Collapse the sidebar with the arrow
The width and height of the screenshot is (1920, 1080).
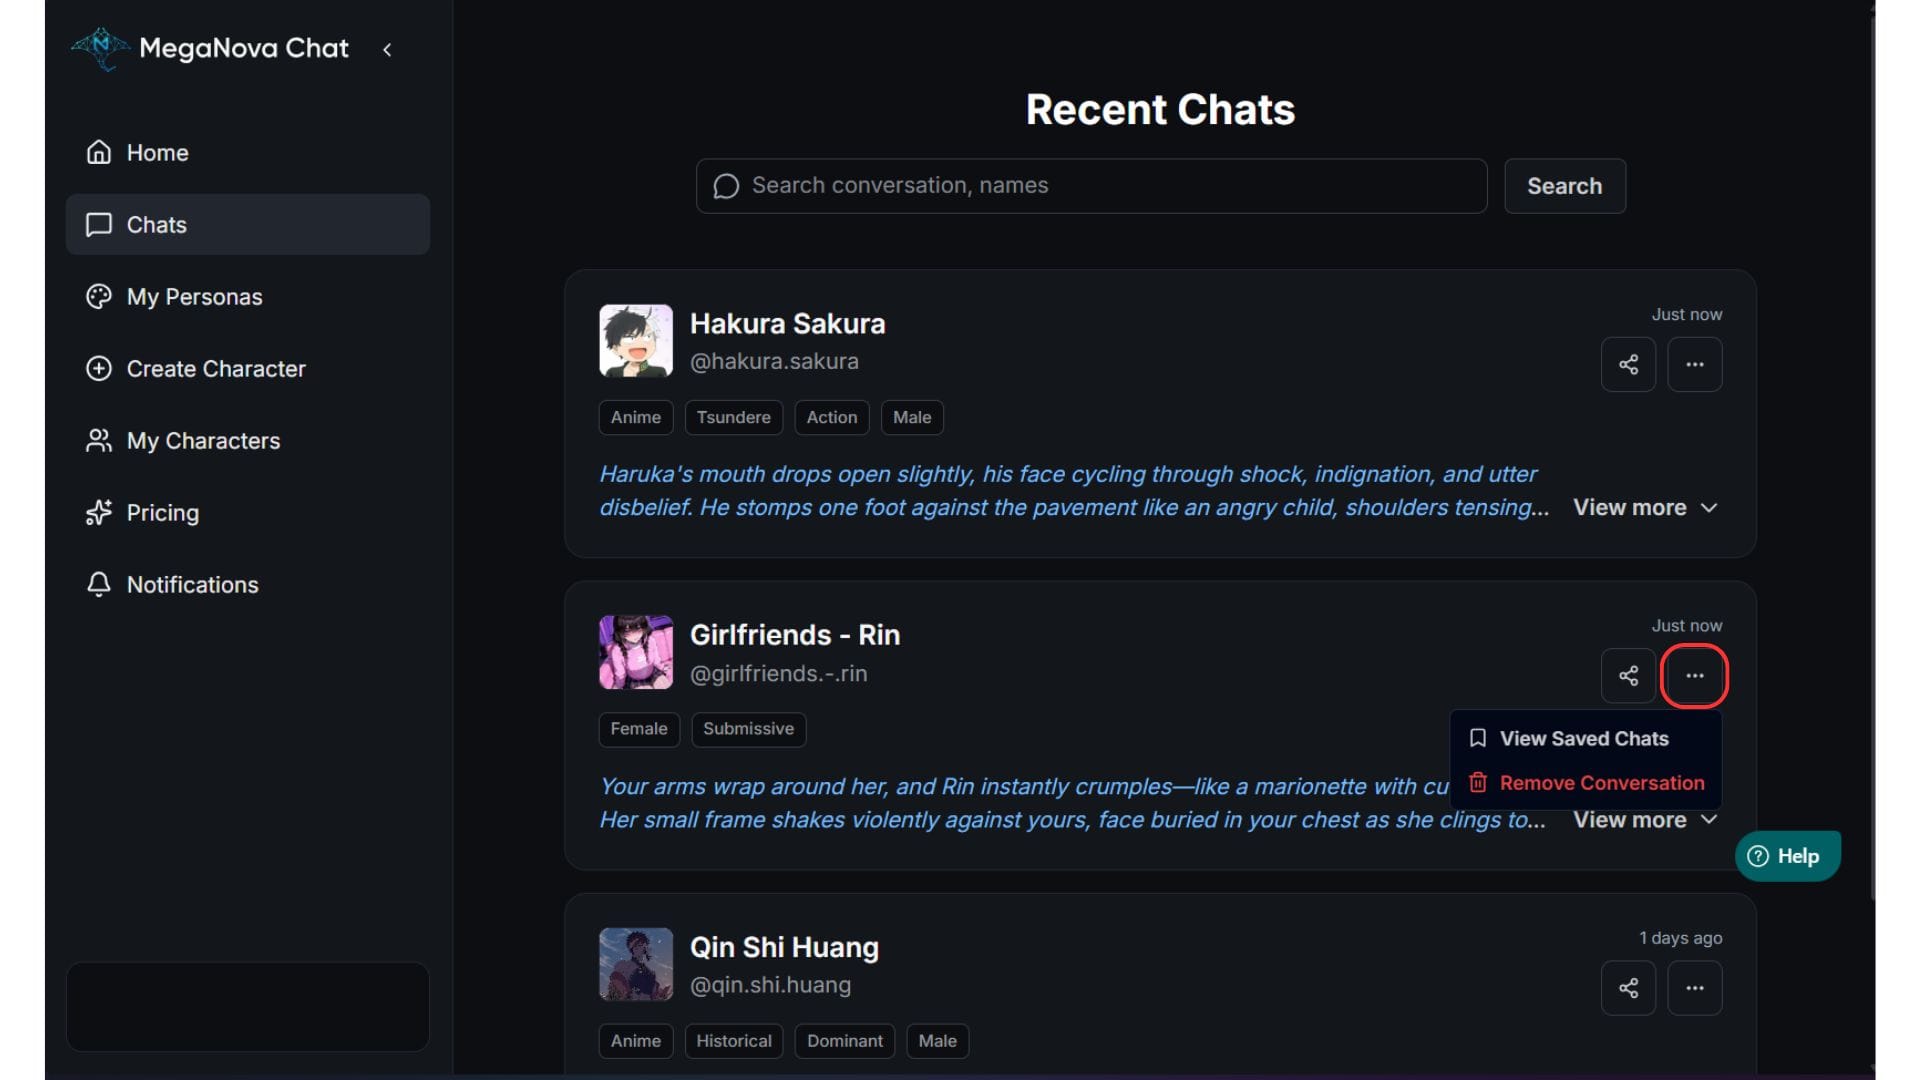(387, 49)
